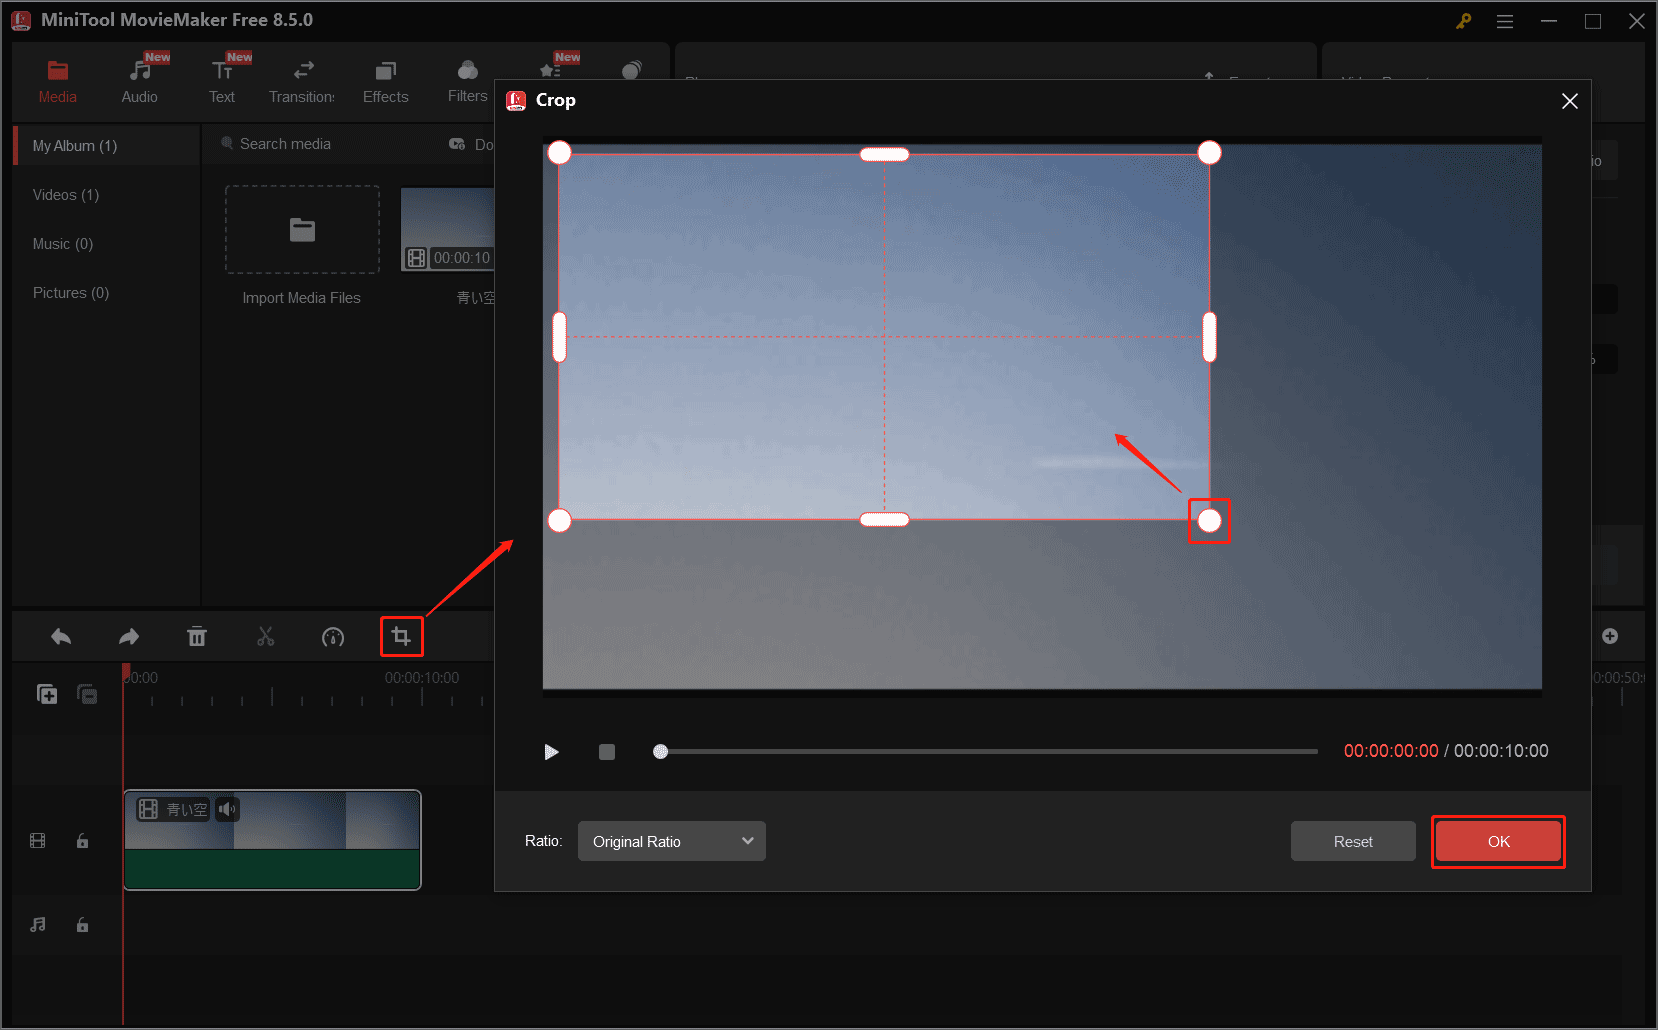Open the hamburger menu at top right
The image size is (1658, 1030).
coord(1505,20)
